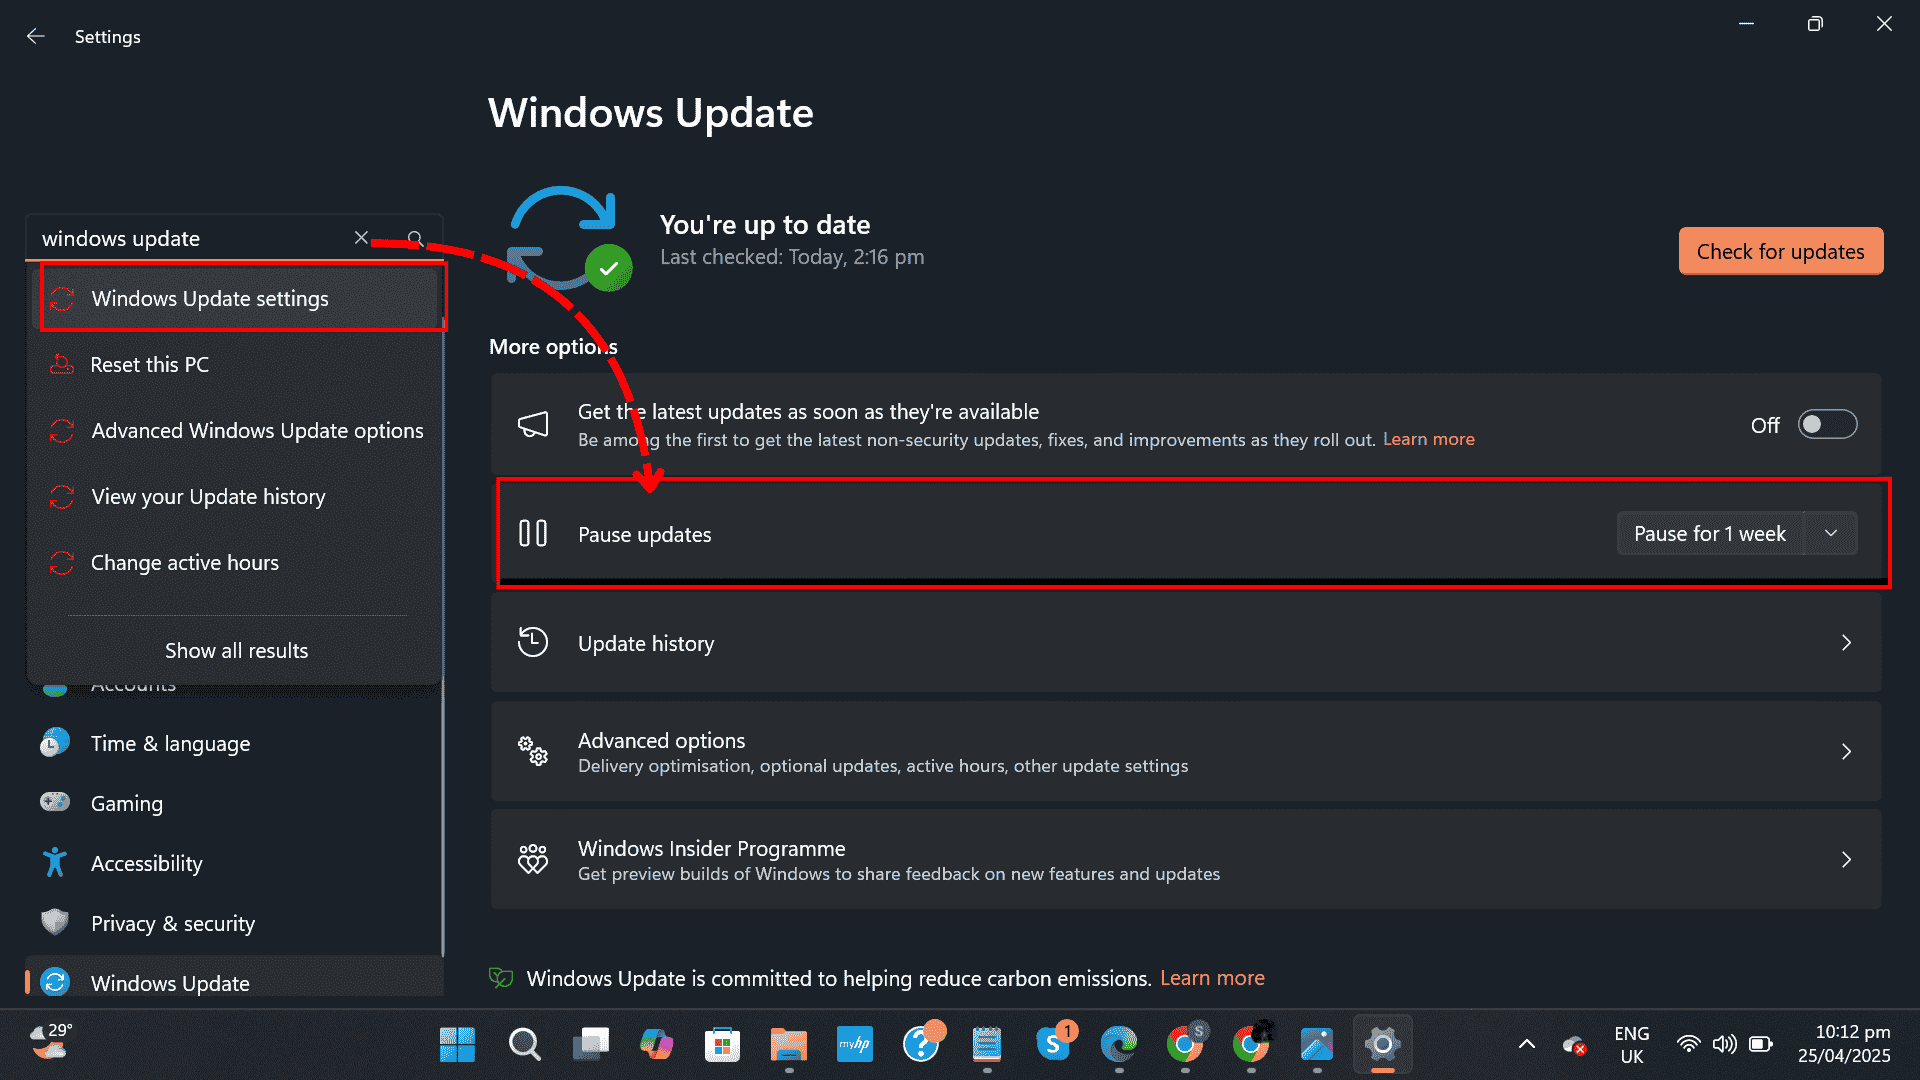The height and width of the screenshot is (1080, 1920).
Task: Click the Check for updates button
Action: 1780,251
